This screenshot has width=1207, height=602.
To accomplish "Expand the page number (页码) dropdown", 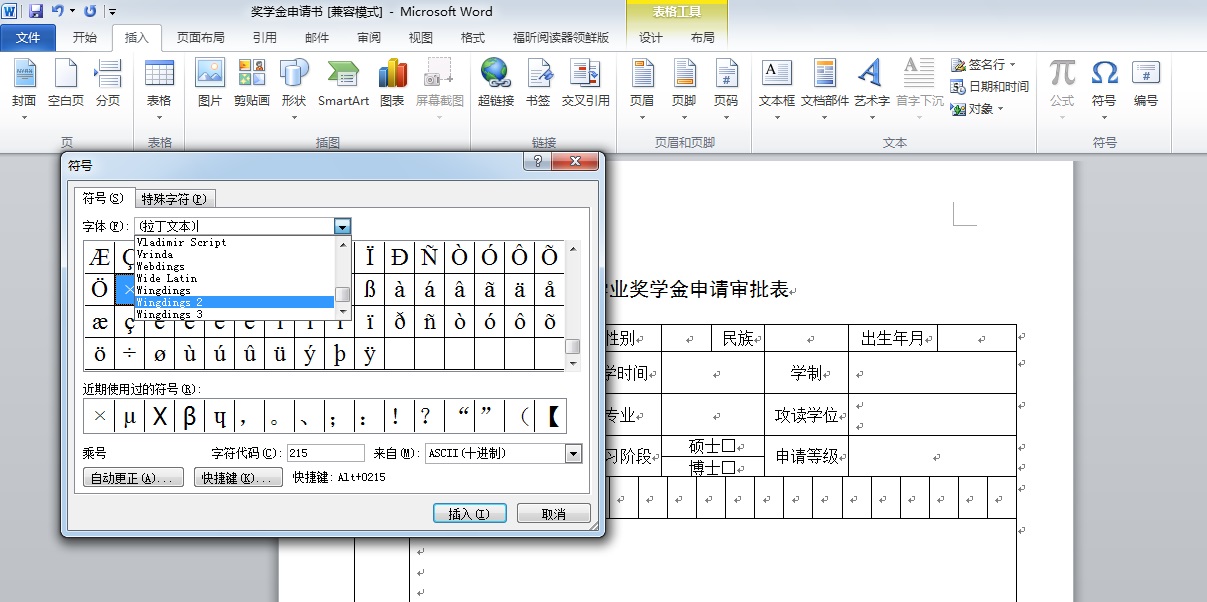I will click(x=726, y=117).
